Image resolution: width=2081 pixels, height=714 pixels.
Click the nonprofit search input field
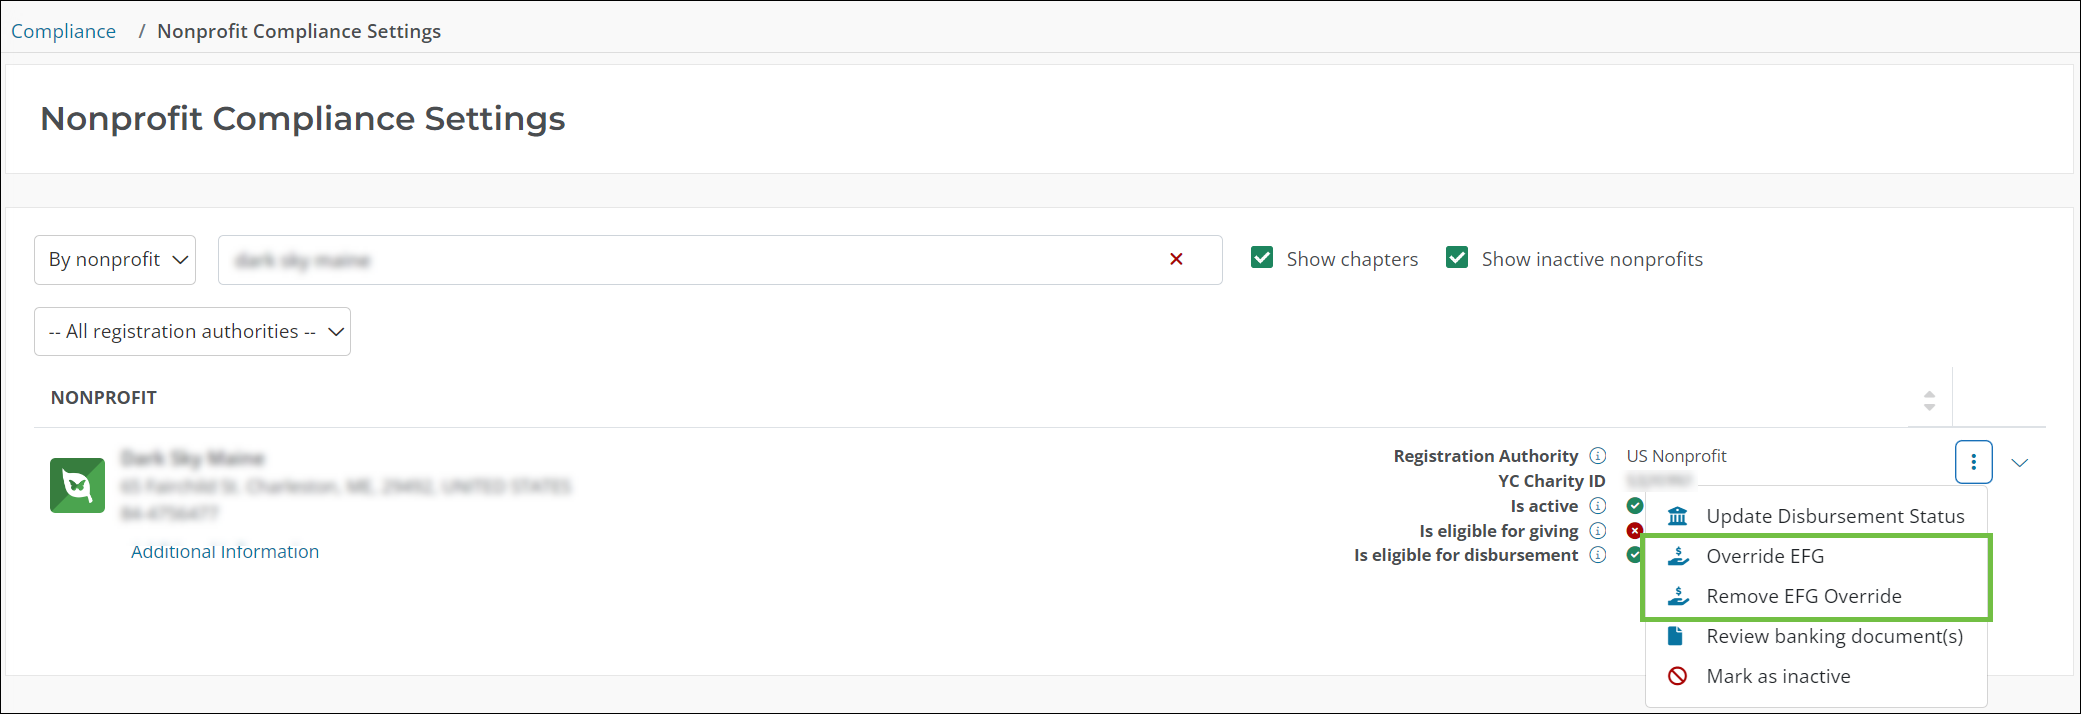point(720,260)
